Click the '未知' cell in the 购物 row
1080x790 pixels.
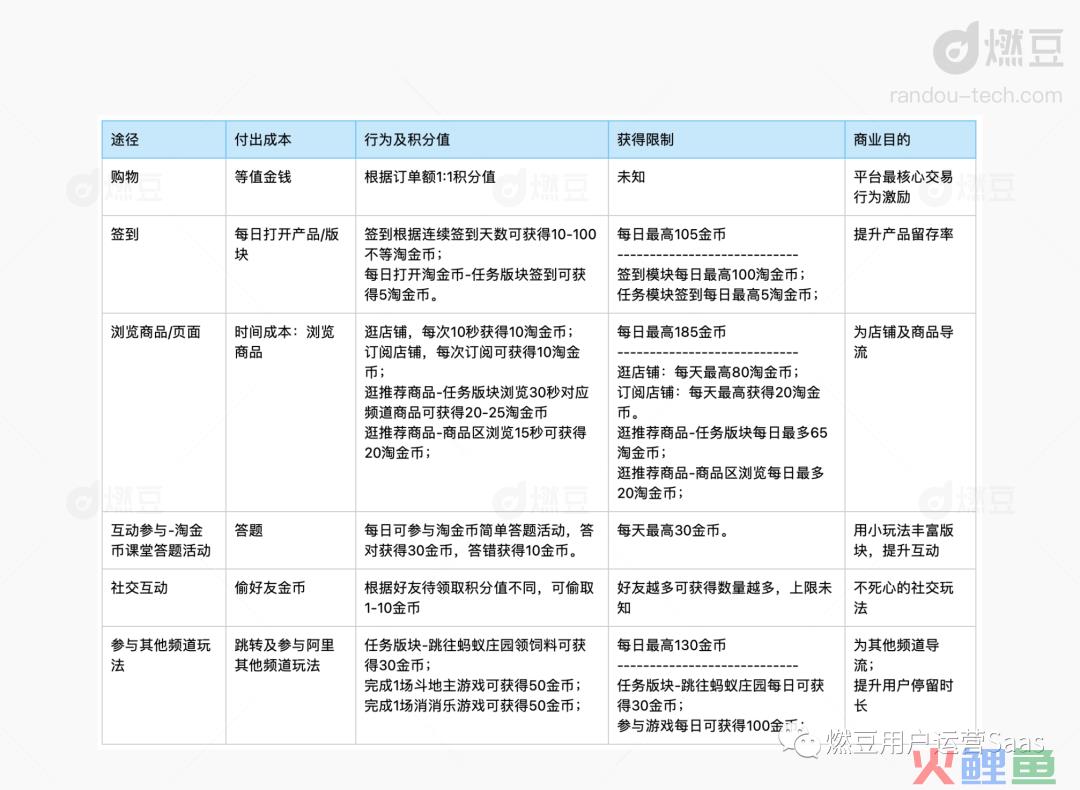[x=727, y=187]
